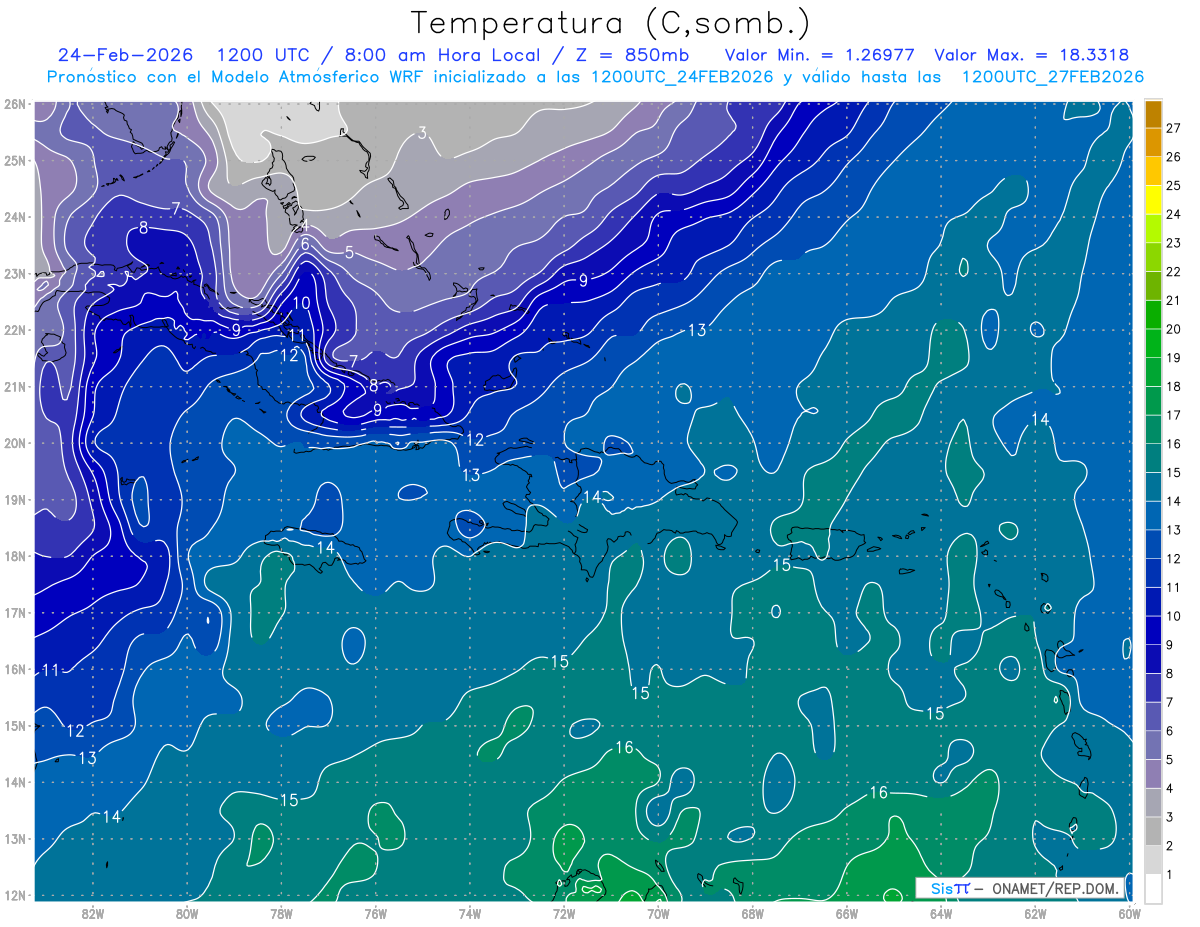Image resolution: width=1200 pixels, height=927 pixels.
Task: Select "Valor Max. = 18.3318" in header
Action: (1032, 55)
